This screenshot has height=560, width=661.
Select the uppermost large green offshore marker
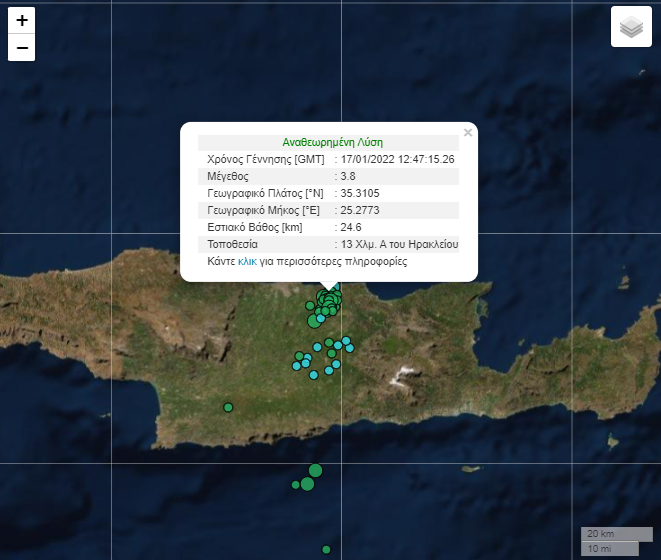pyautogui.click(x=315, y=470)
